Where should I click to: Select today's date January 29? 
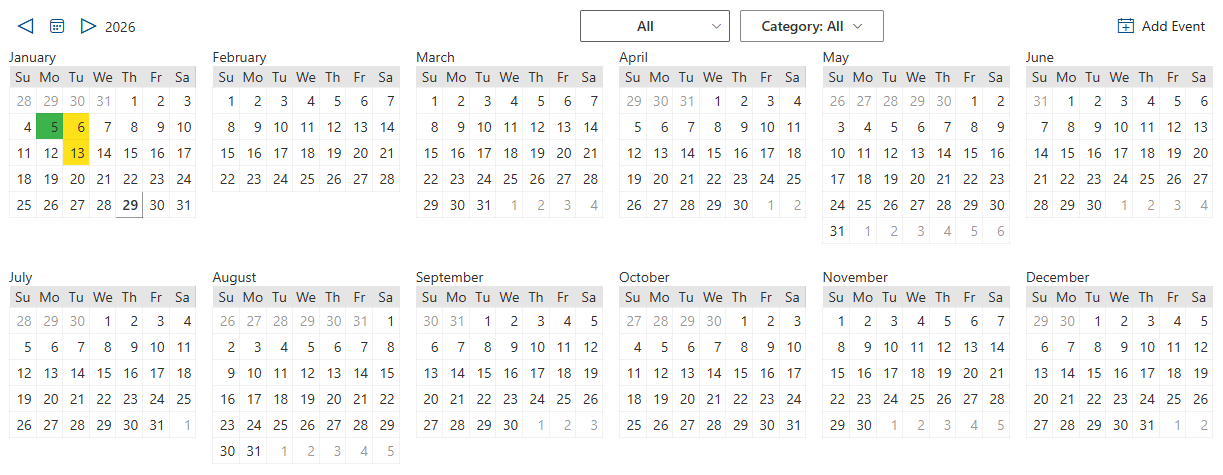(x=130, y=205)
